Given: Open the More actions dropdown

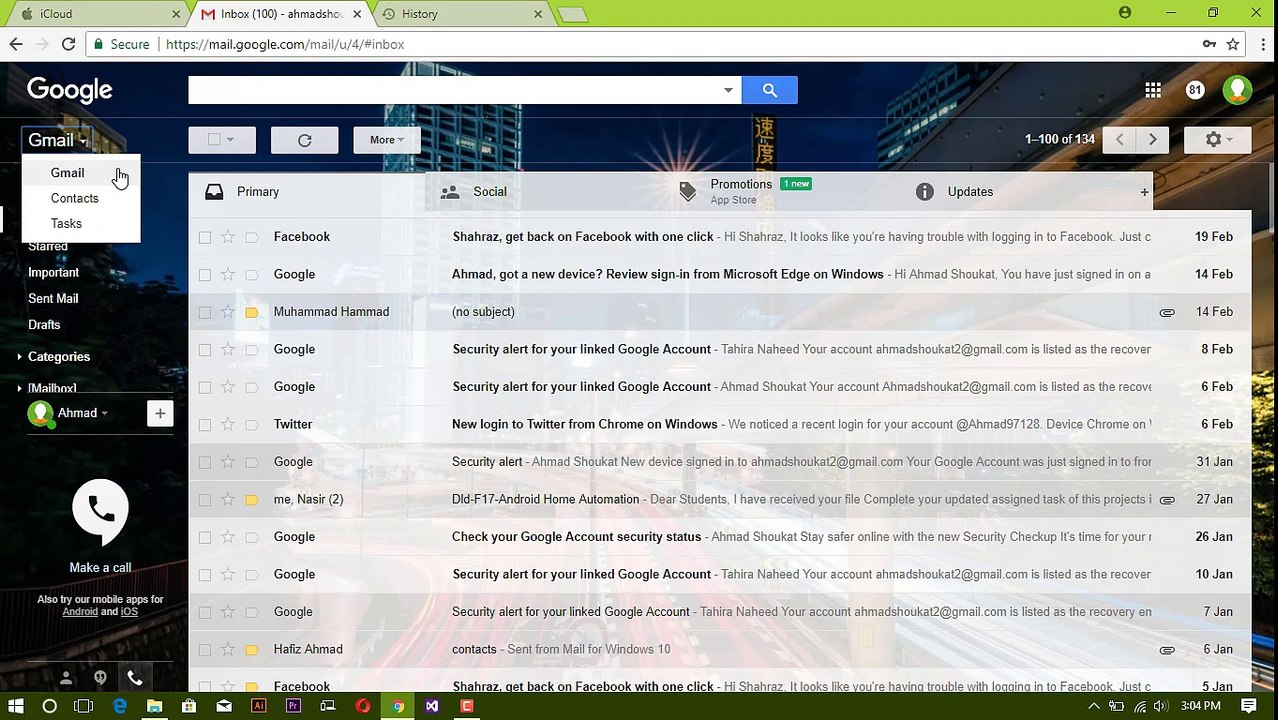Looking at the screenshot, I should 386,140.
